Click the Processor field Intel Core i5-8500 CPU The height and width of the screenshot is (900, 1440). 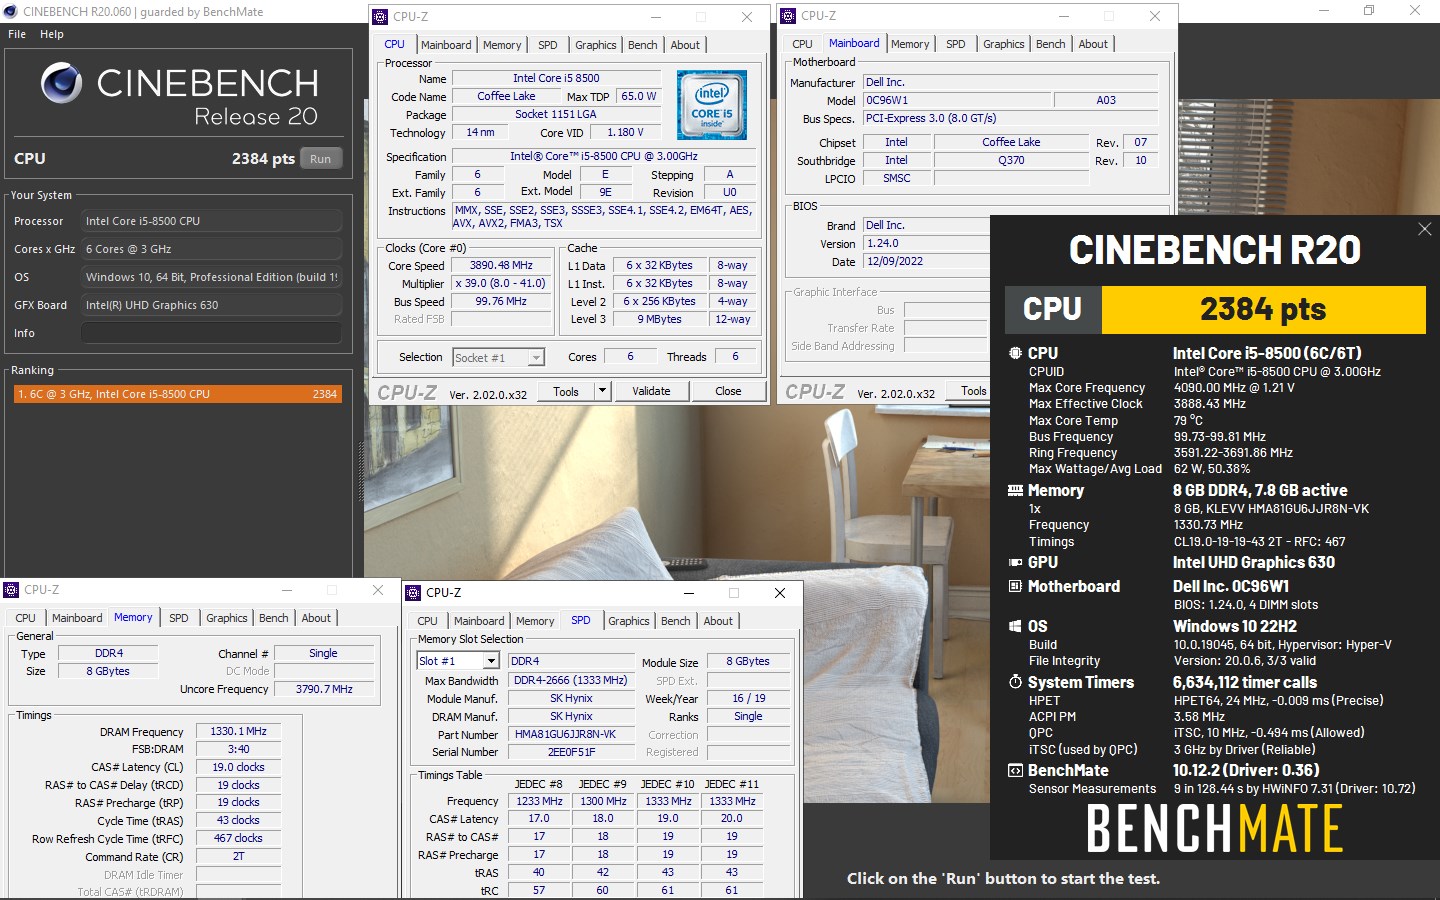click(x=211, y=221)
